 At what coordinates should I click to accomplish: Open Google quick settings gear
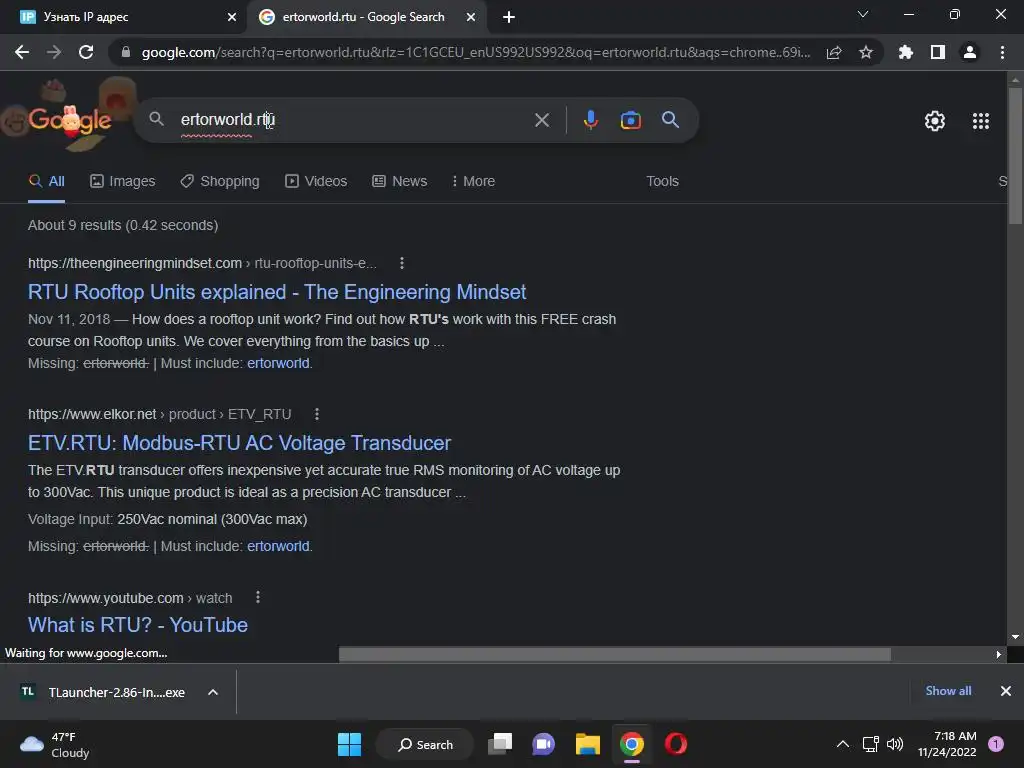coord(935,121)
